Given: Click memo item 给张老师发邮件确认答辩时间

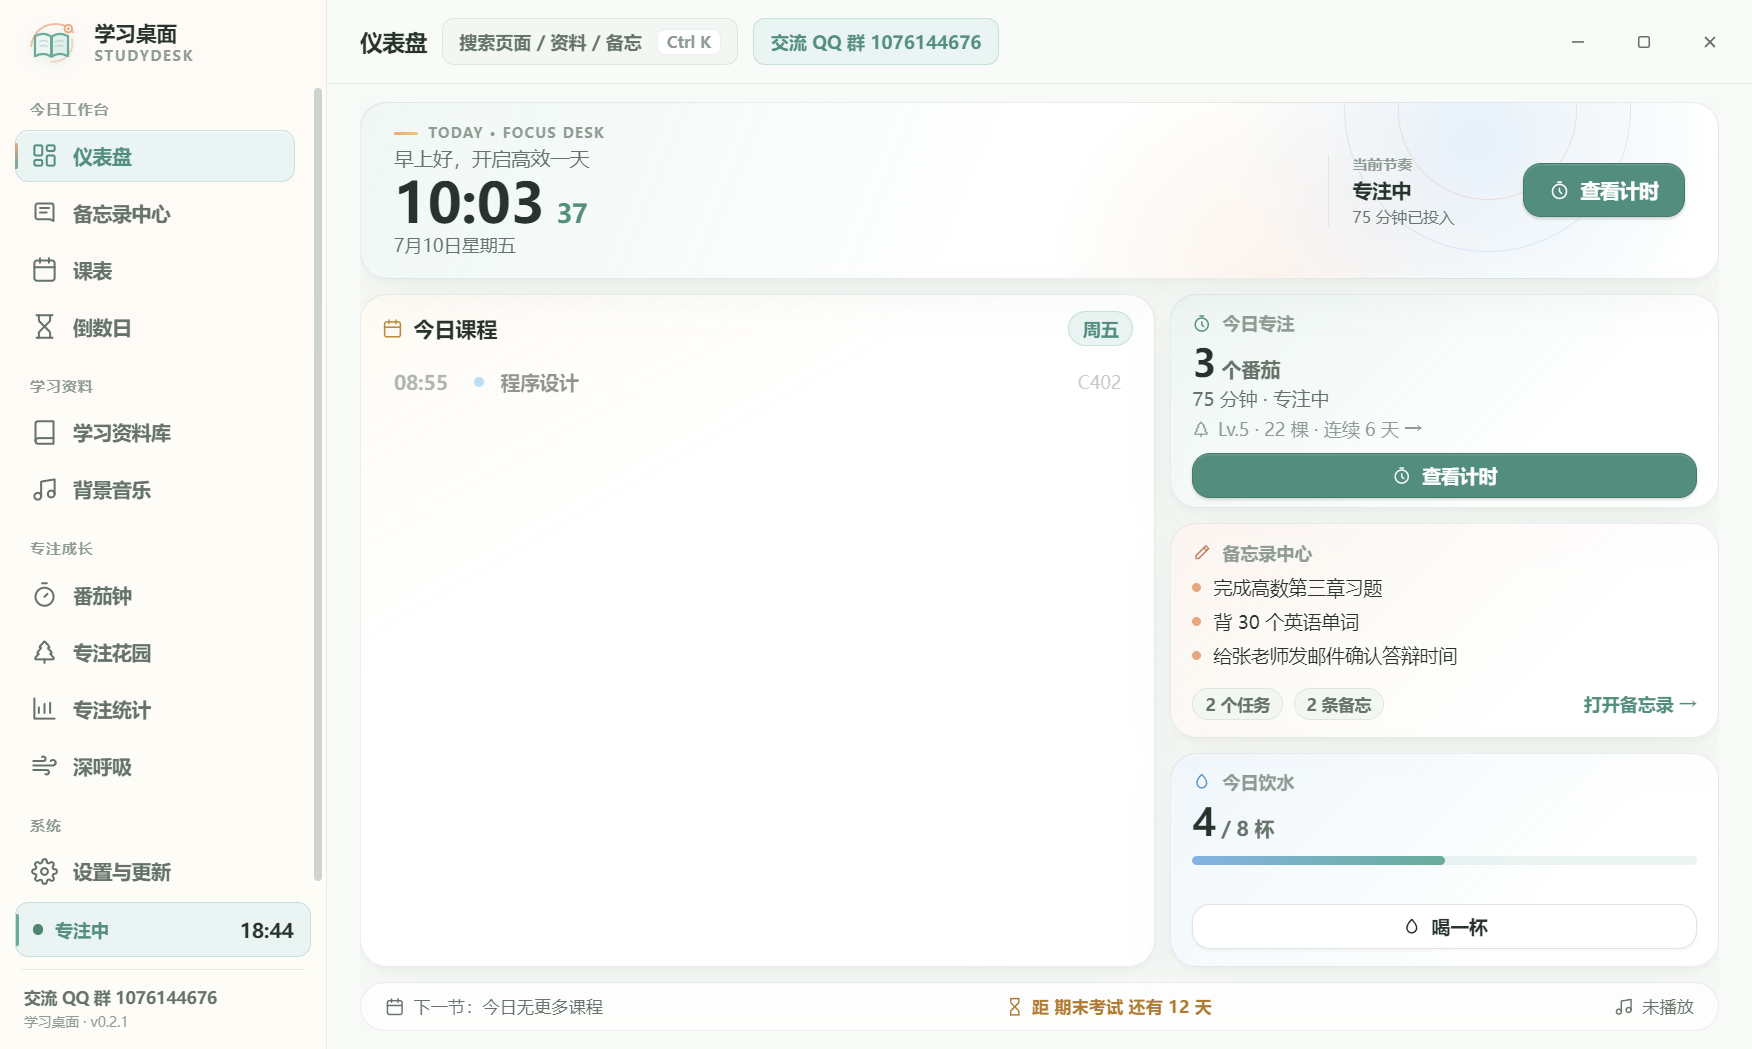Looking at the screenshot, I should click(1335, 656).
